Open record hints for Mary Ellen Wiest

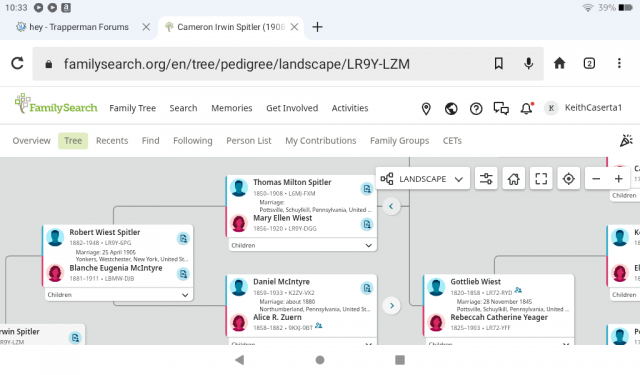pos(367,224)
